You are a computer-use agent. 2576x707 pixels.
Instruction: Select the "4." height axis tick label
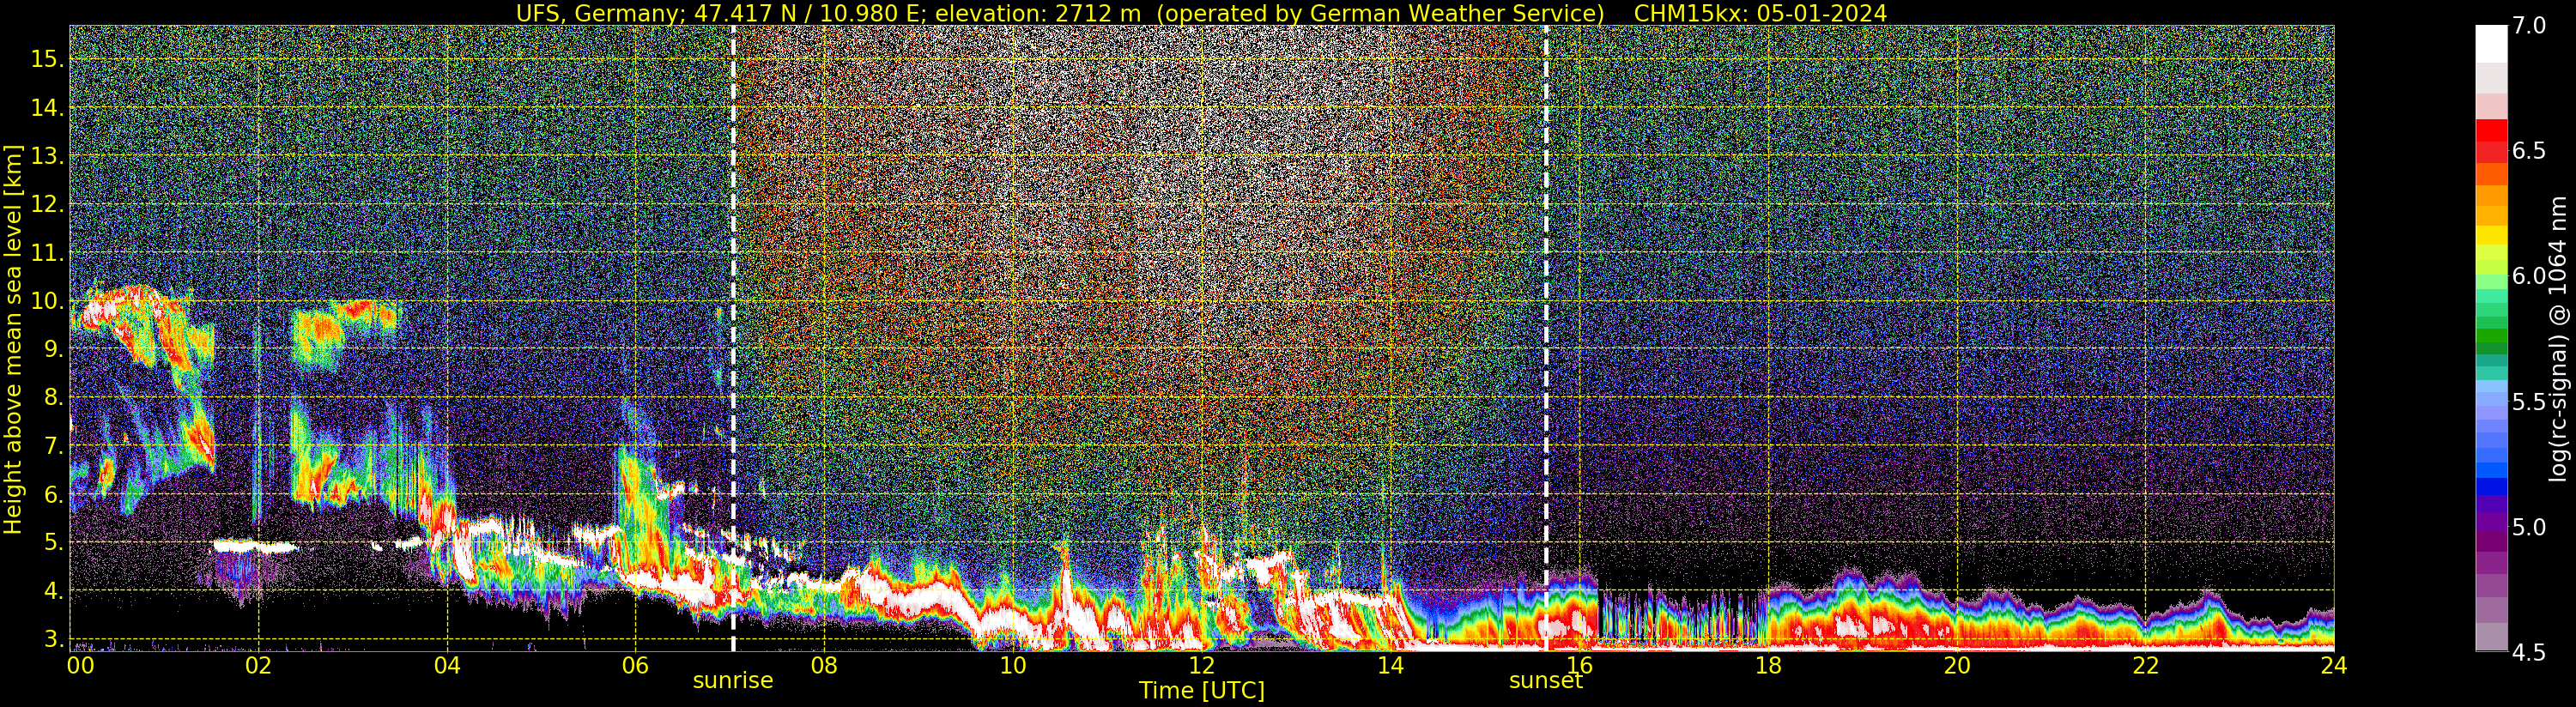pyautogui.click(x=54, y=591)
